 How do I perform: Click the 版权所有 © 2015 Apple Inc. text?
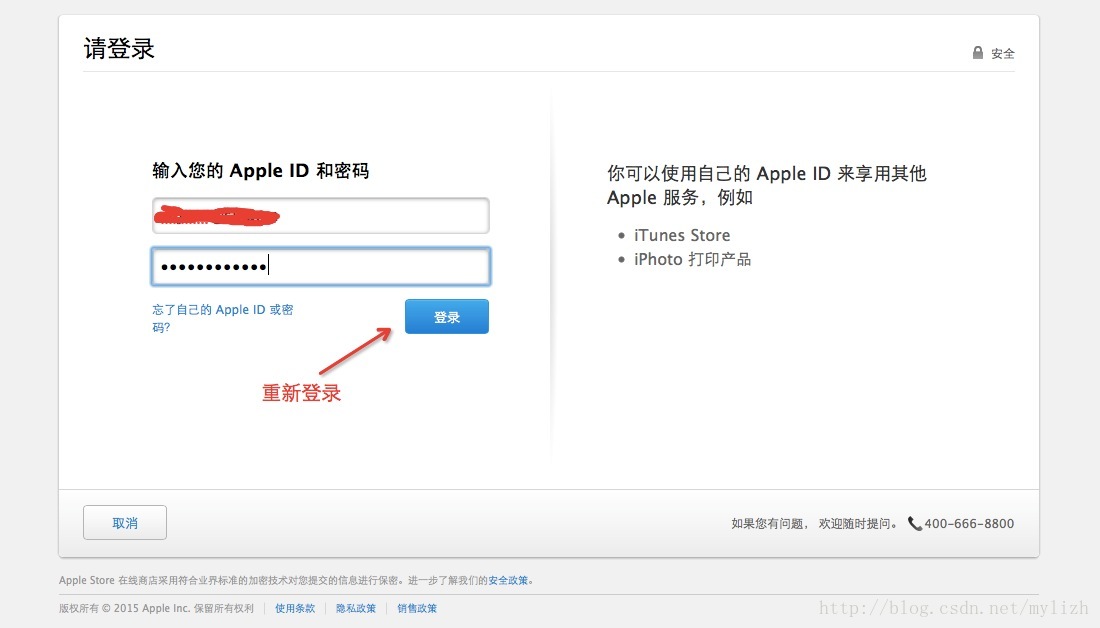pos(124,608)
